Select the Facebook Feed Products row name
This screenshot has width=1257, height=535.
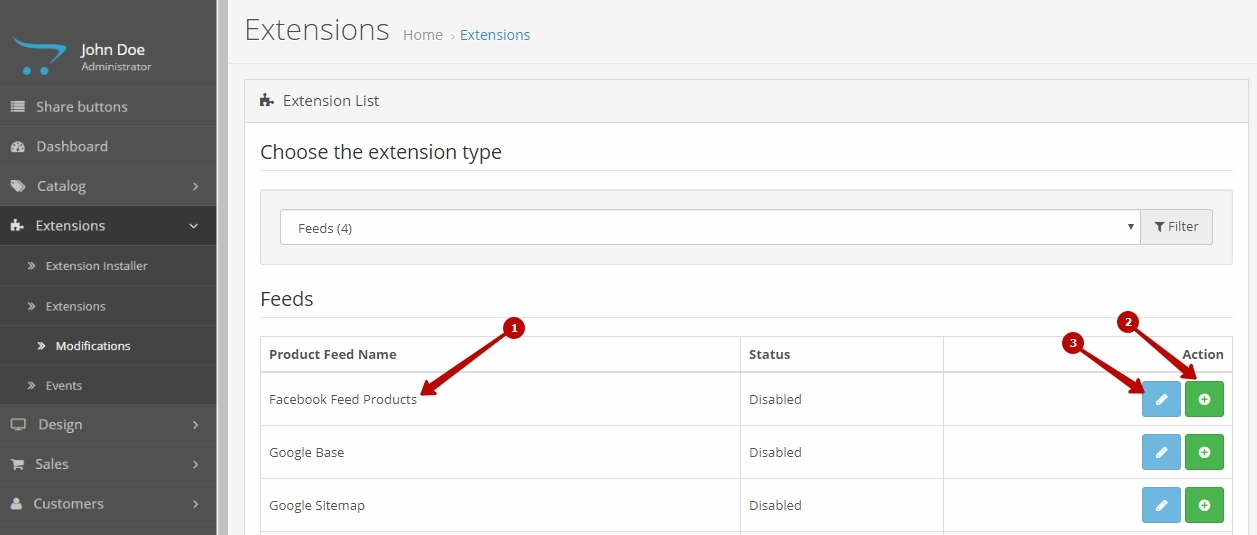[343, 399]
